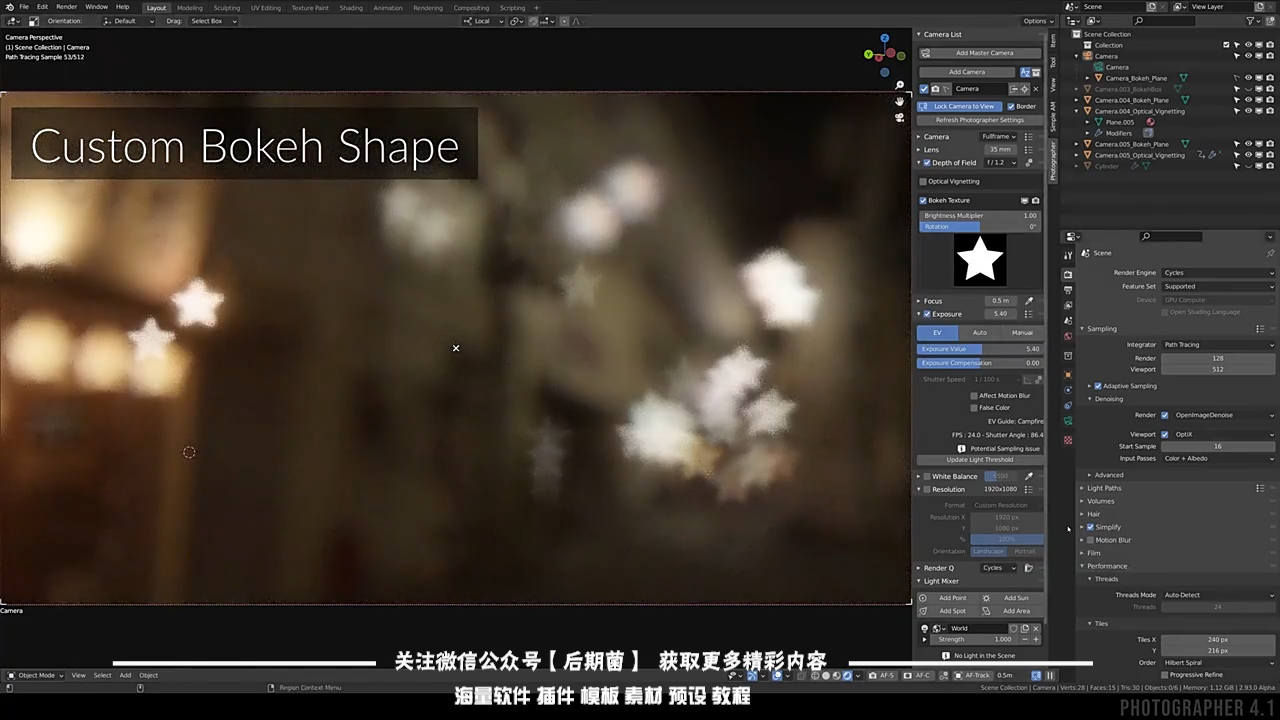Click Camera.004_Bokeh_Plane mesh data icon

pos(1184,100)
